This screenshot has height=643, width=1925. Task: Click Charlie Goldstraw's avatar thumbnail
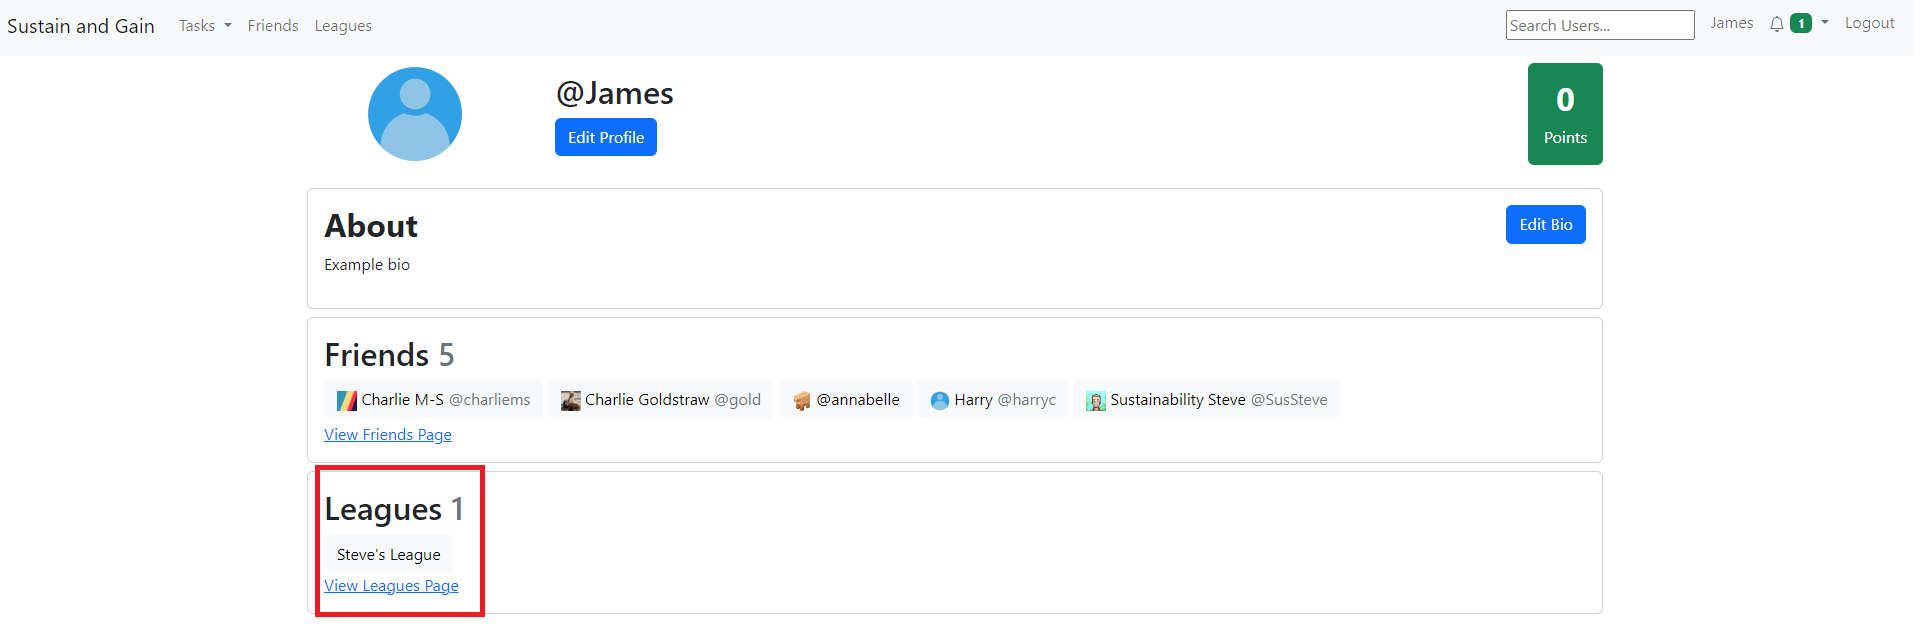coord(570,401)
